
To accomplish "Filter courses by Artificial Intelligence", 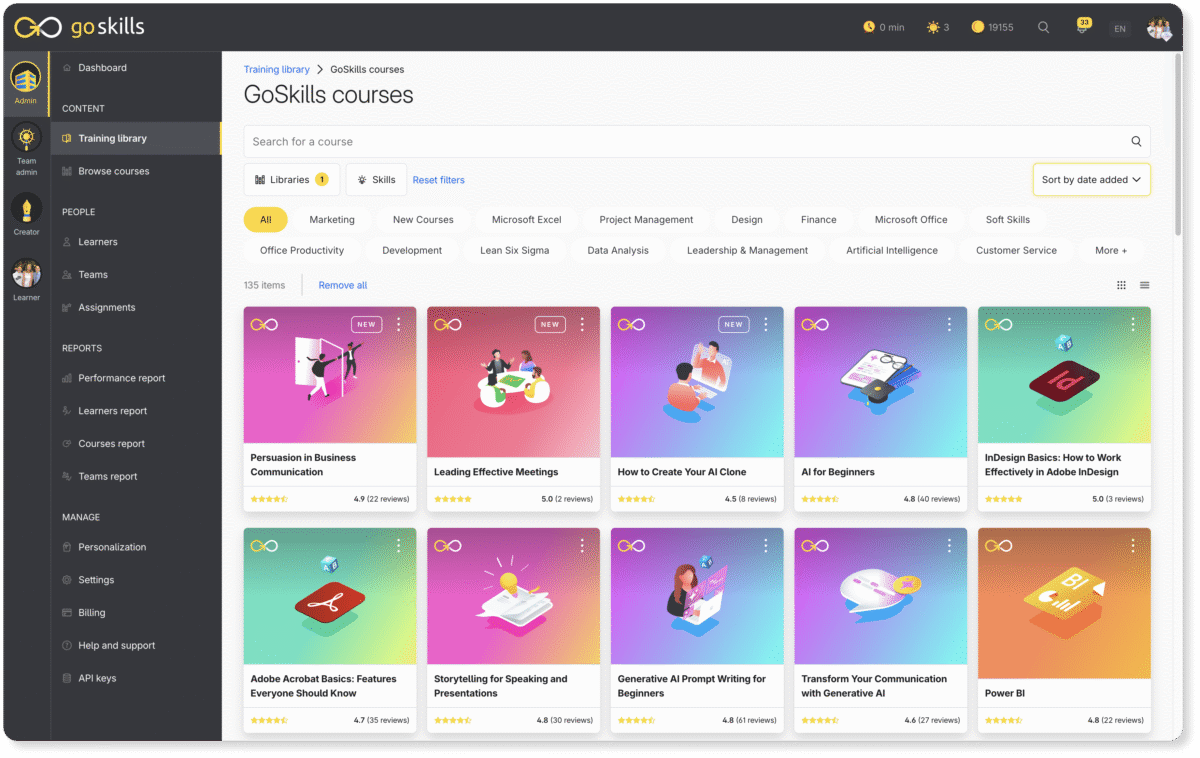I will coord(892,250).
